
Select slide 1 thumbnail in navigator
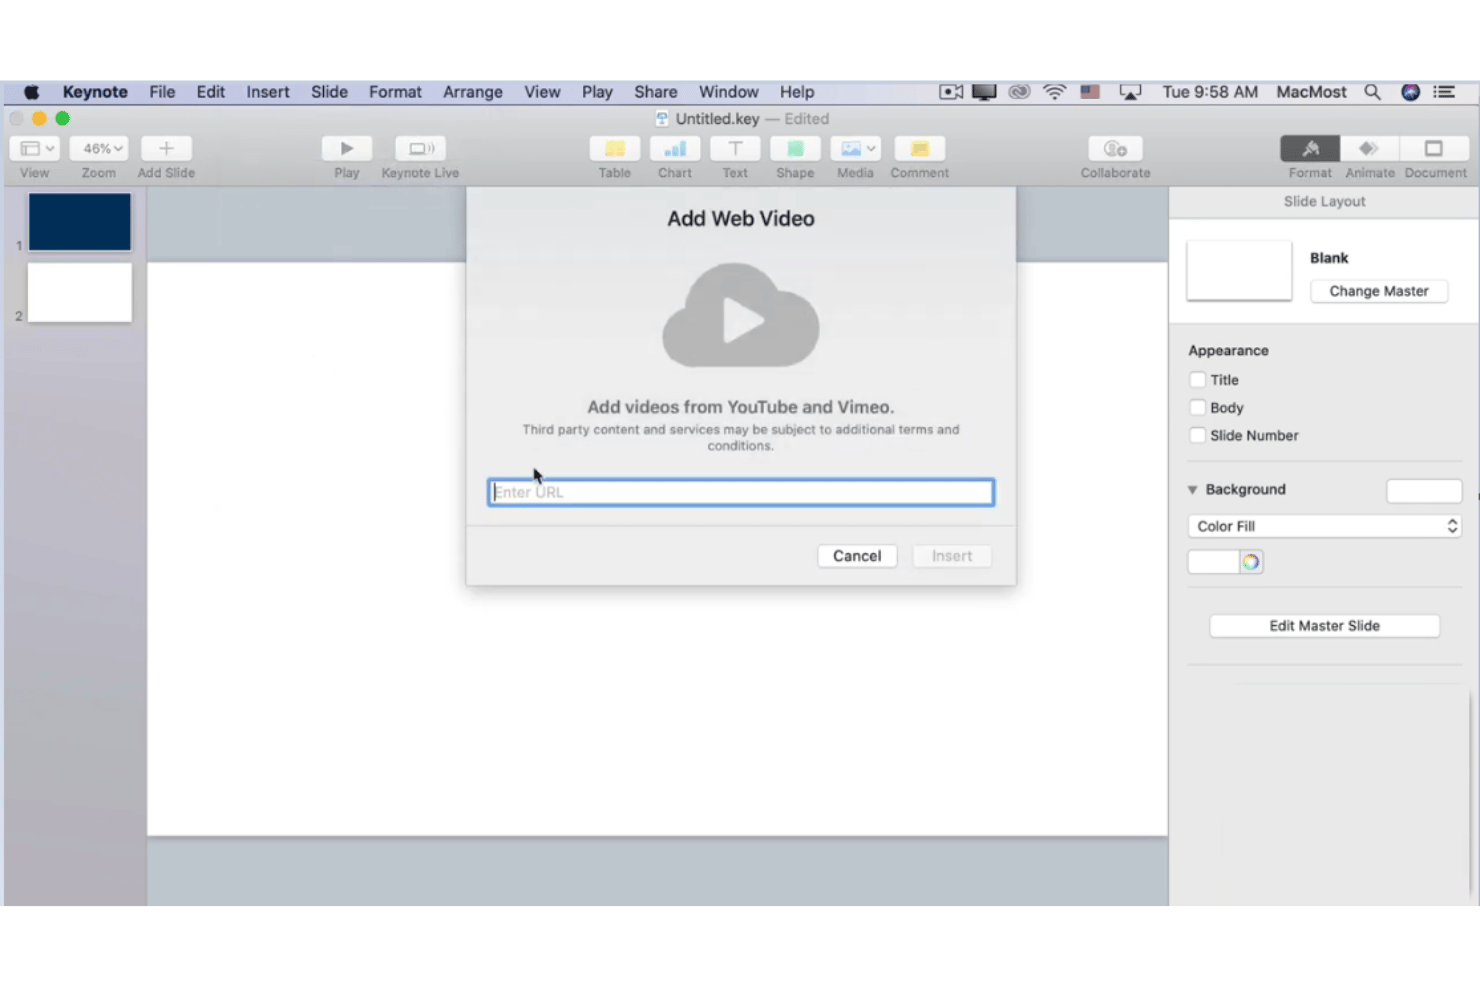pyautogui.click(x=80, y=222)
